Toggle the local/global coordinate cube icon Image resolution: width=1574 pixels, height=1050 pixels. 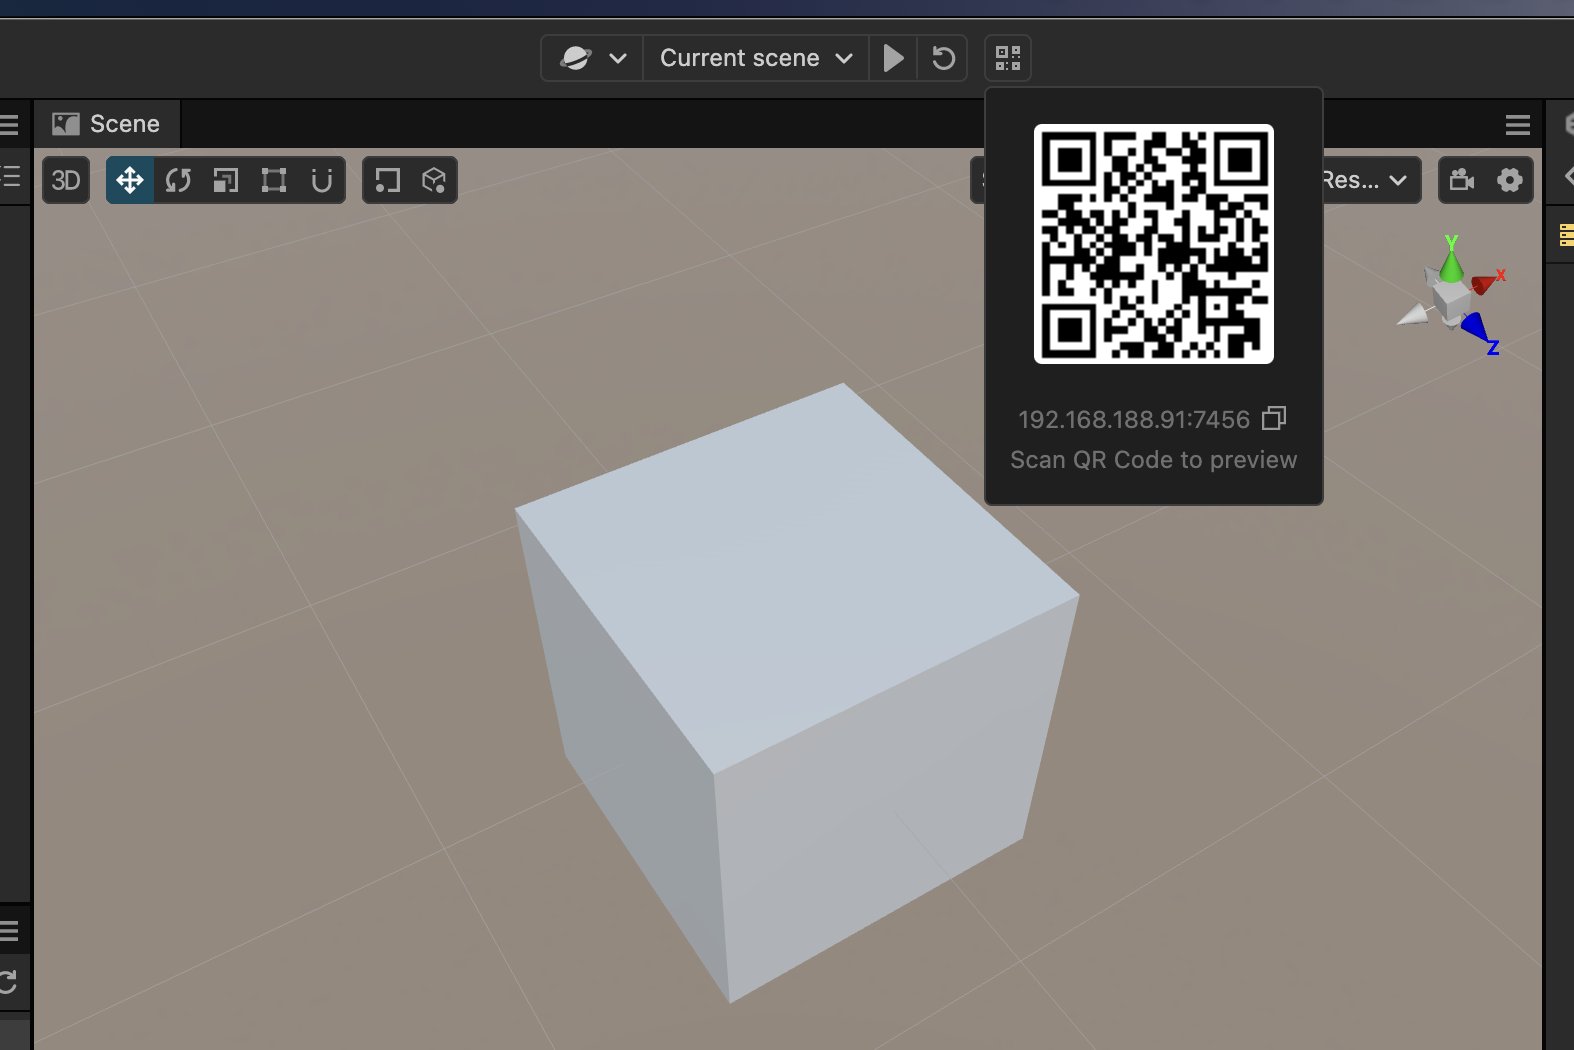coord(434,180)
